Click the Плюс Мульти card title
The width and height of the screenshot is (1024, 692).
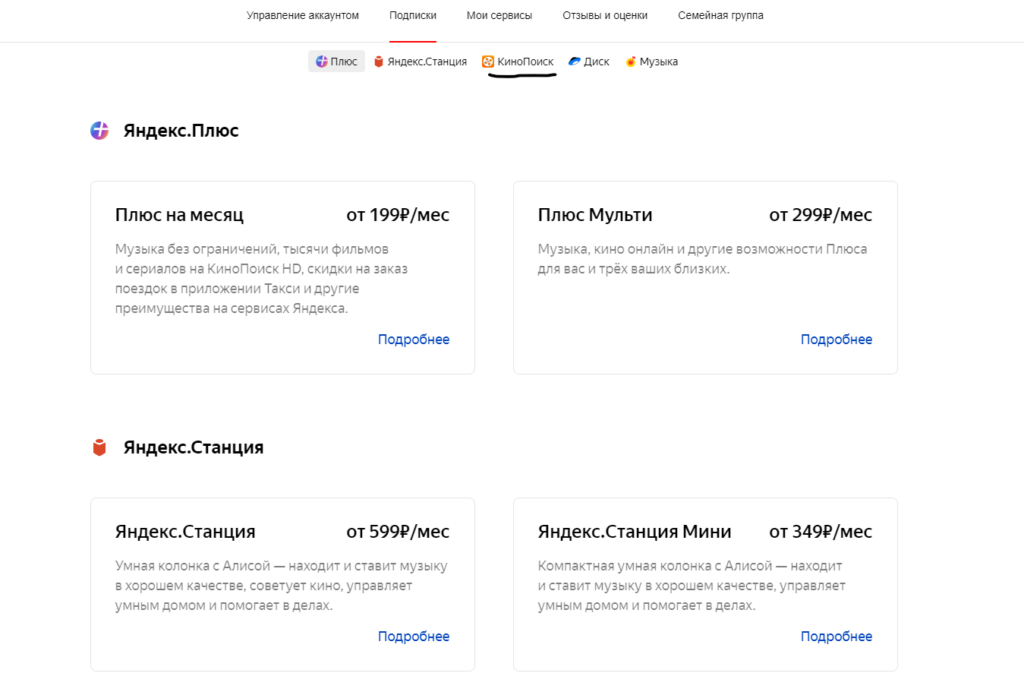click(x=595, y=215)
